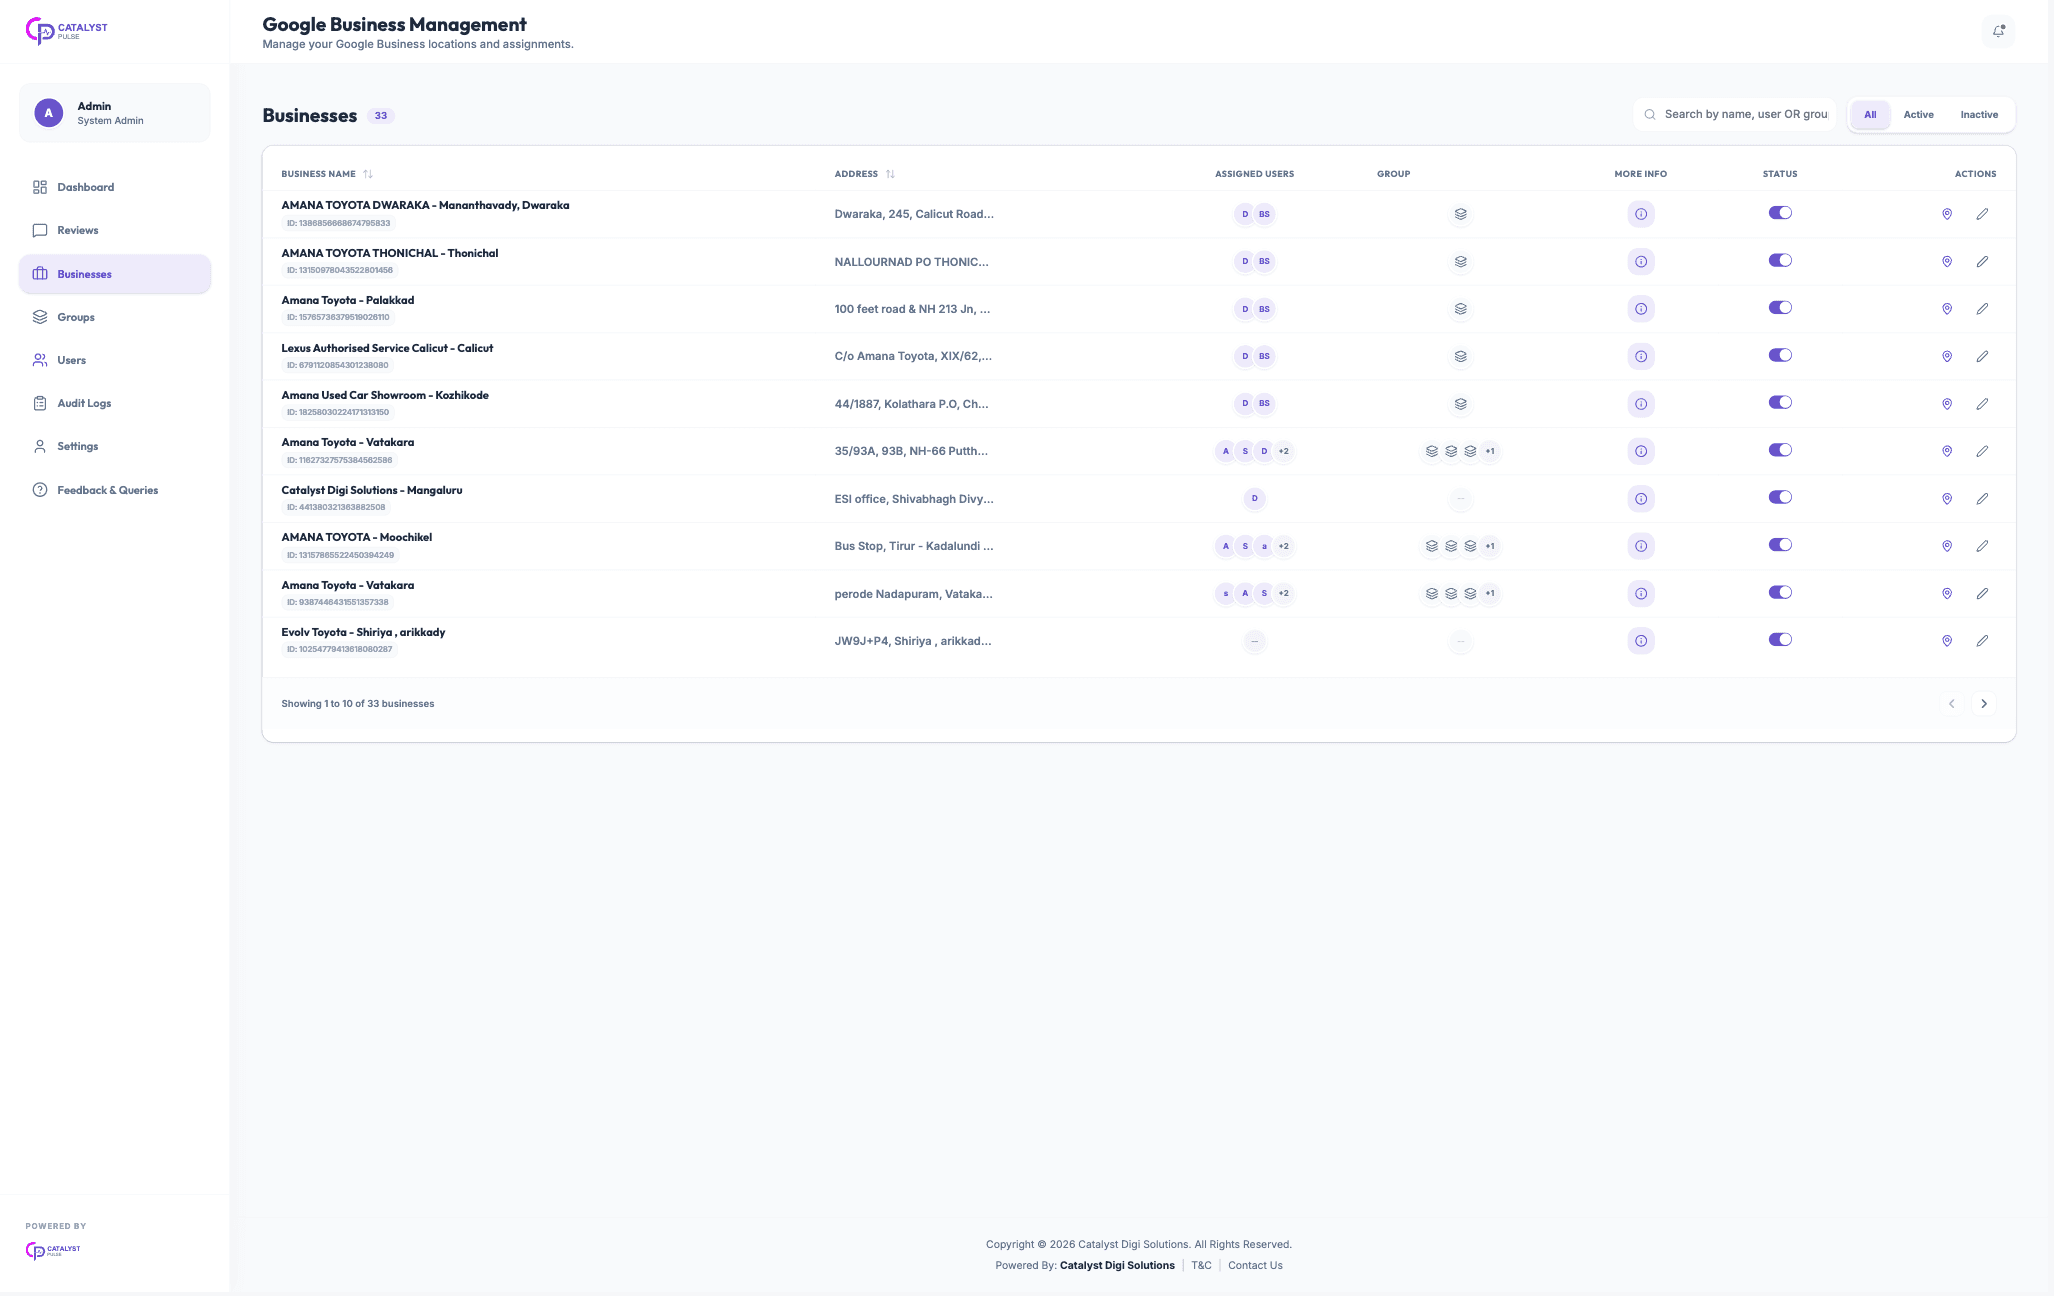Expand +2 users for Vatakara 35/93A row
The height and width of the screenshot is (1296, 2054).
(1284, 451)
